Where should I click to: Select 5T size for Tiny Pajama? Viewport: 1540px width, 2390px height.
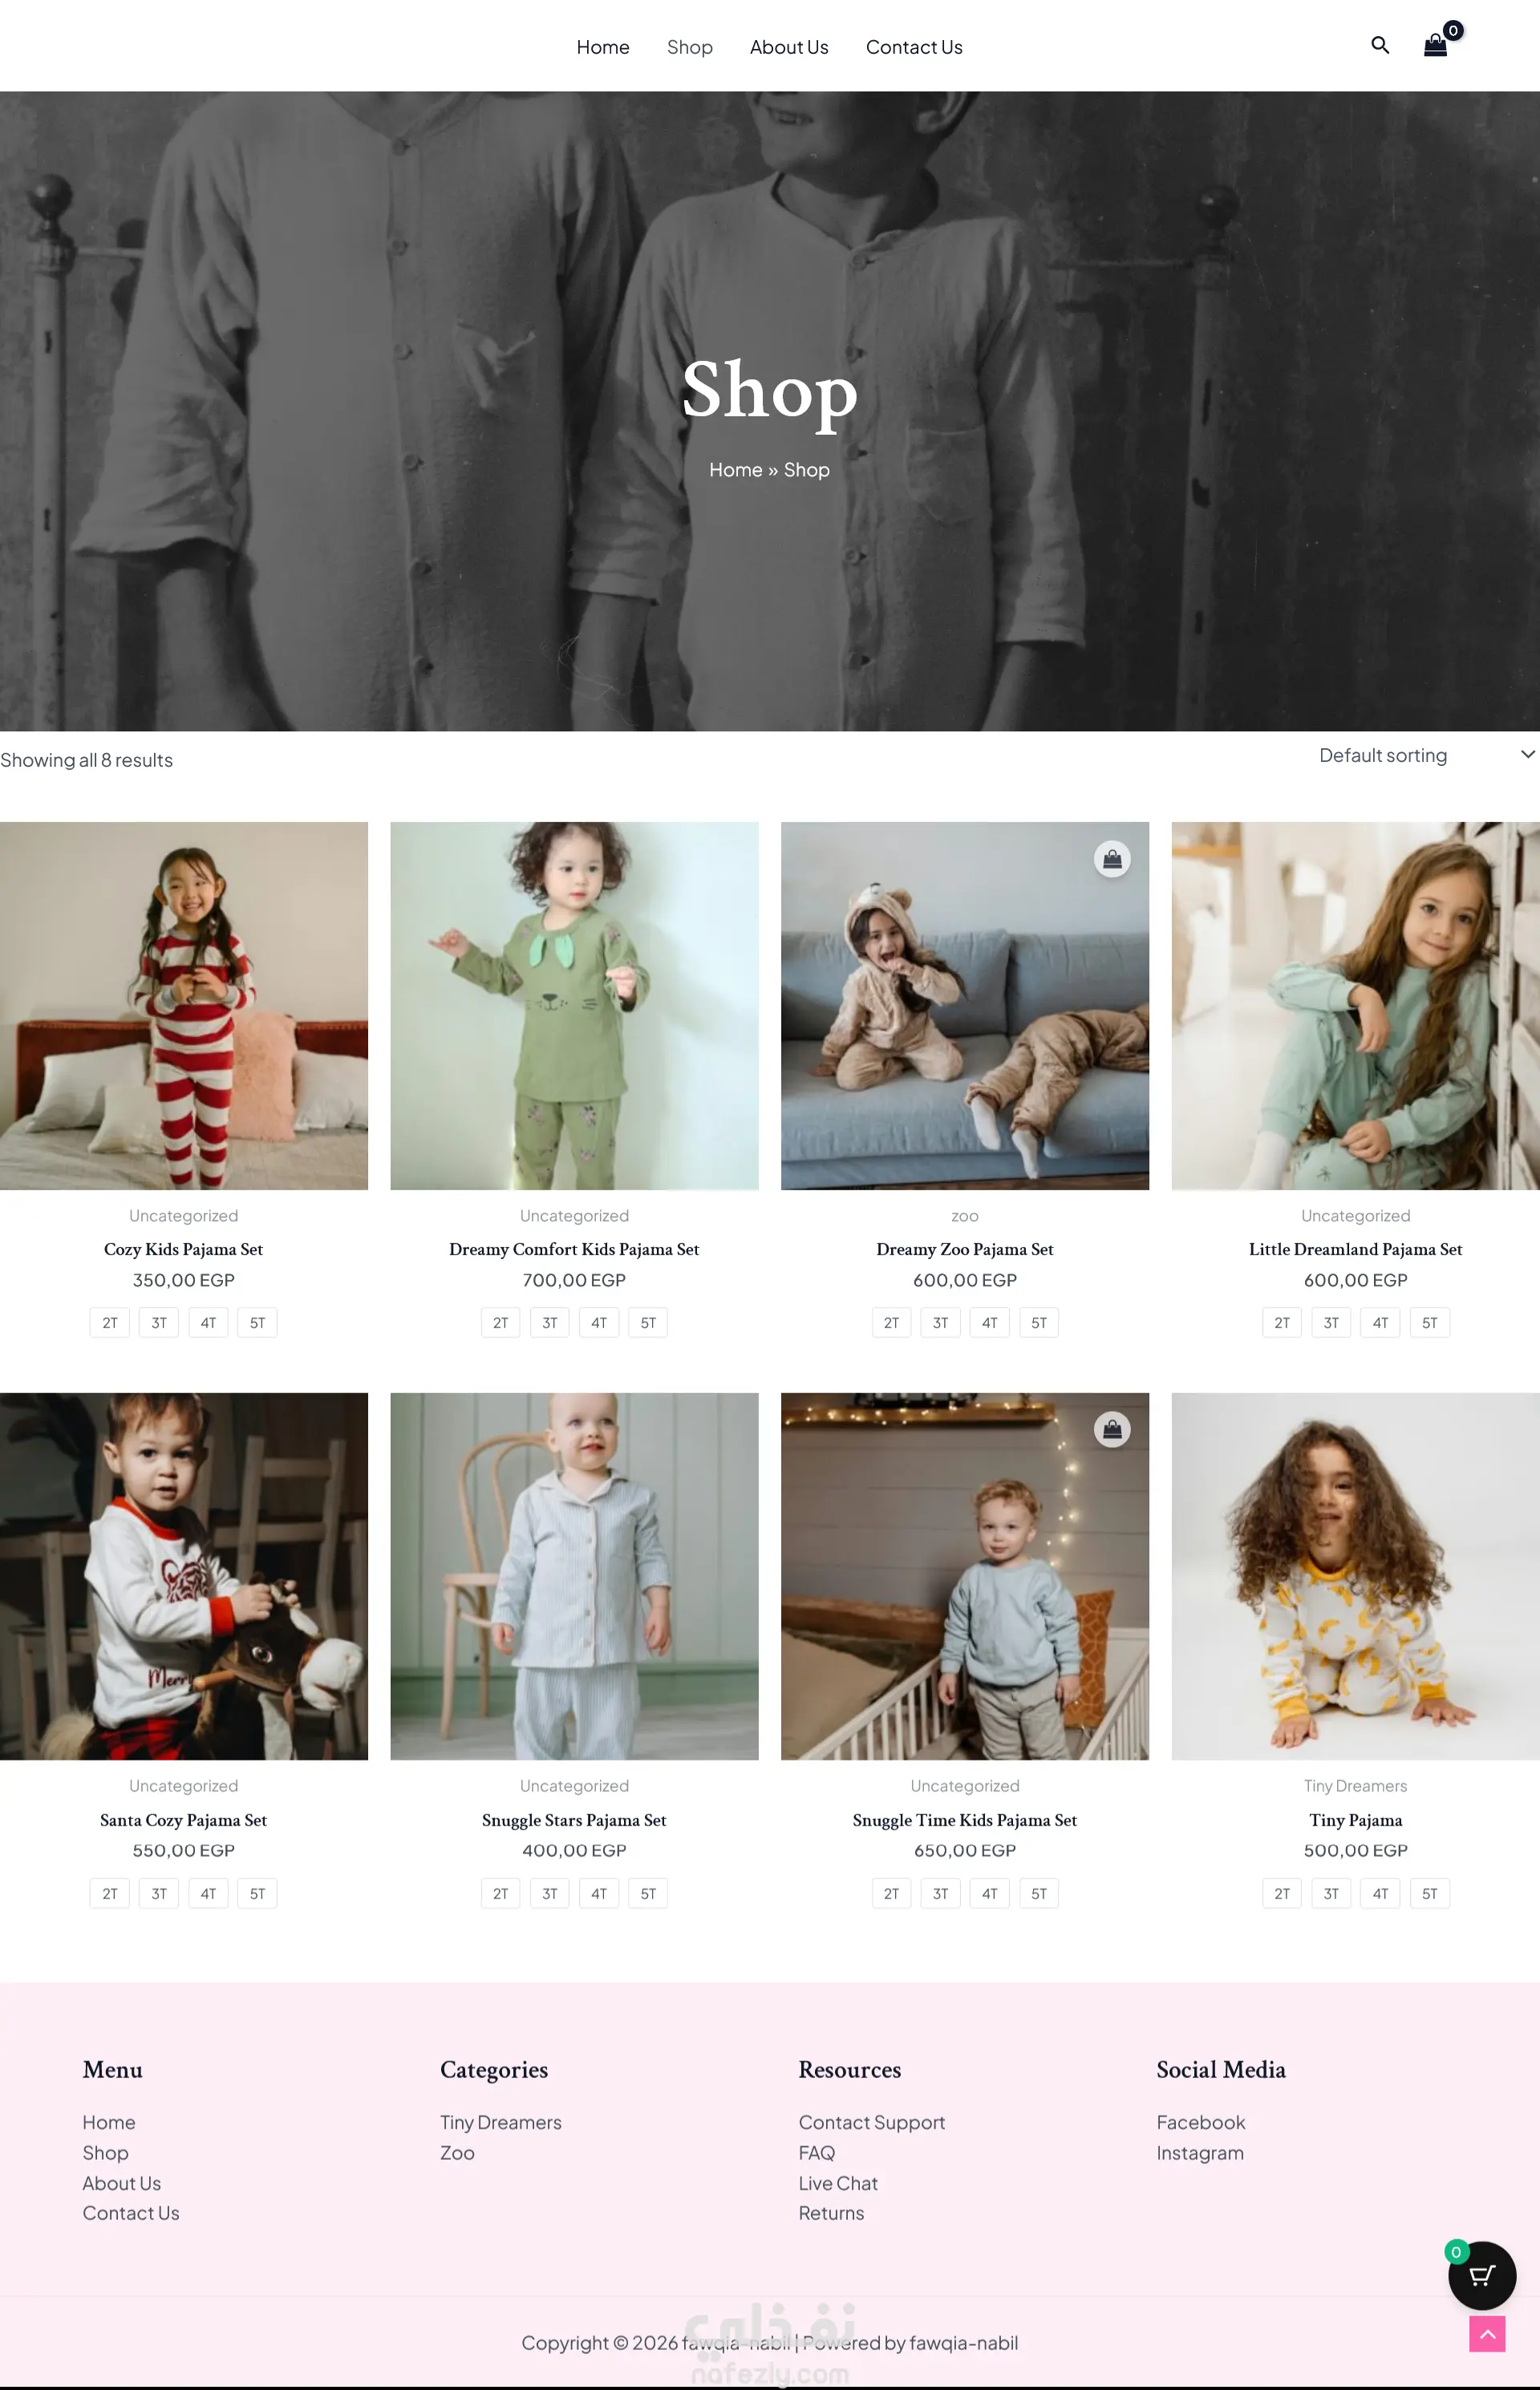point(1430,1893)
